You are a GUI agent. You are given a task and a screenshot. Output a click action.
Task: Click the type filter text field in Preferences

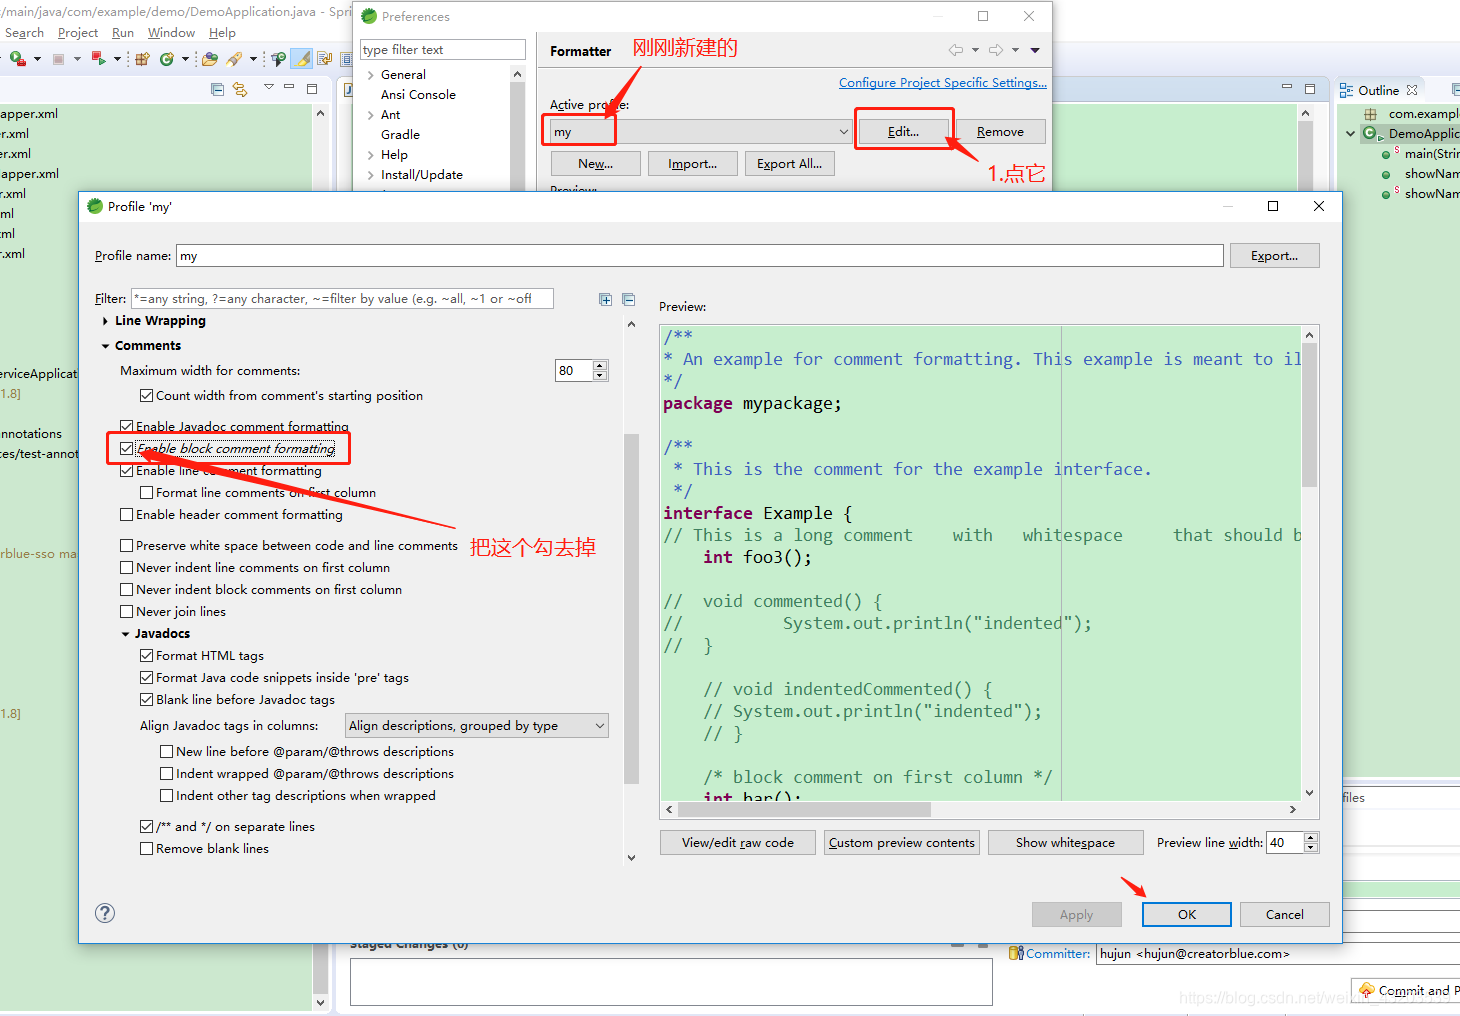[x=443, y=50]
